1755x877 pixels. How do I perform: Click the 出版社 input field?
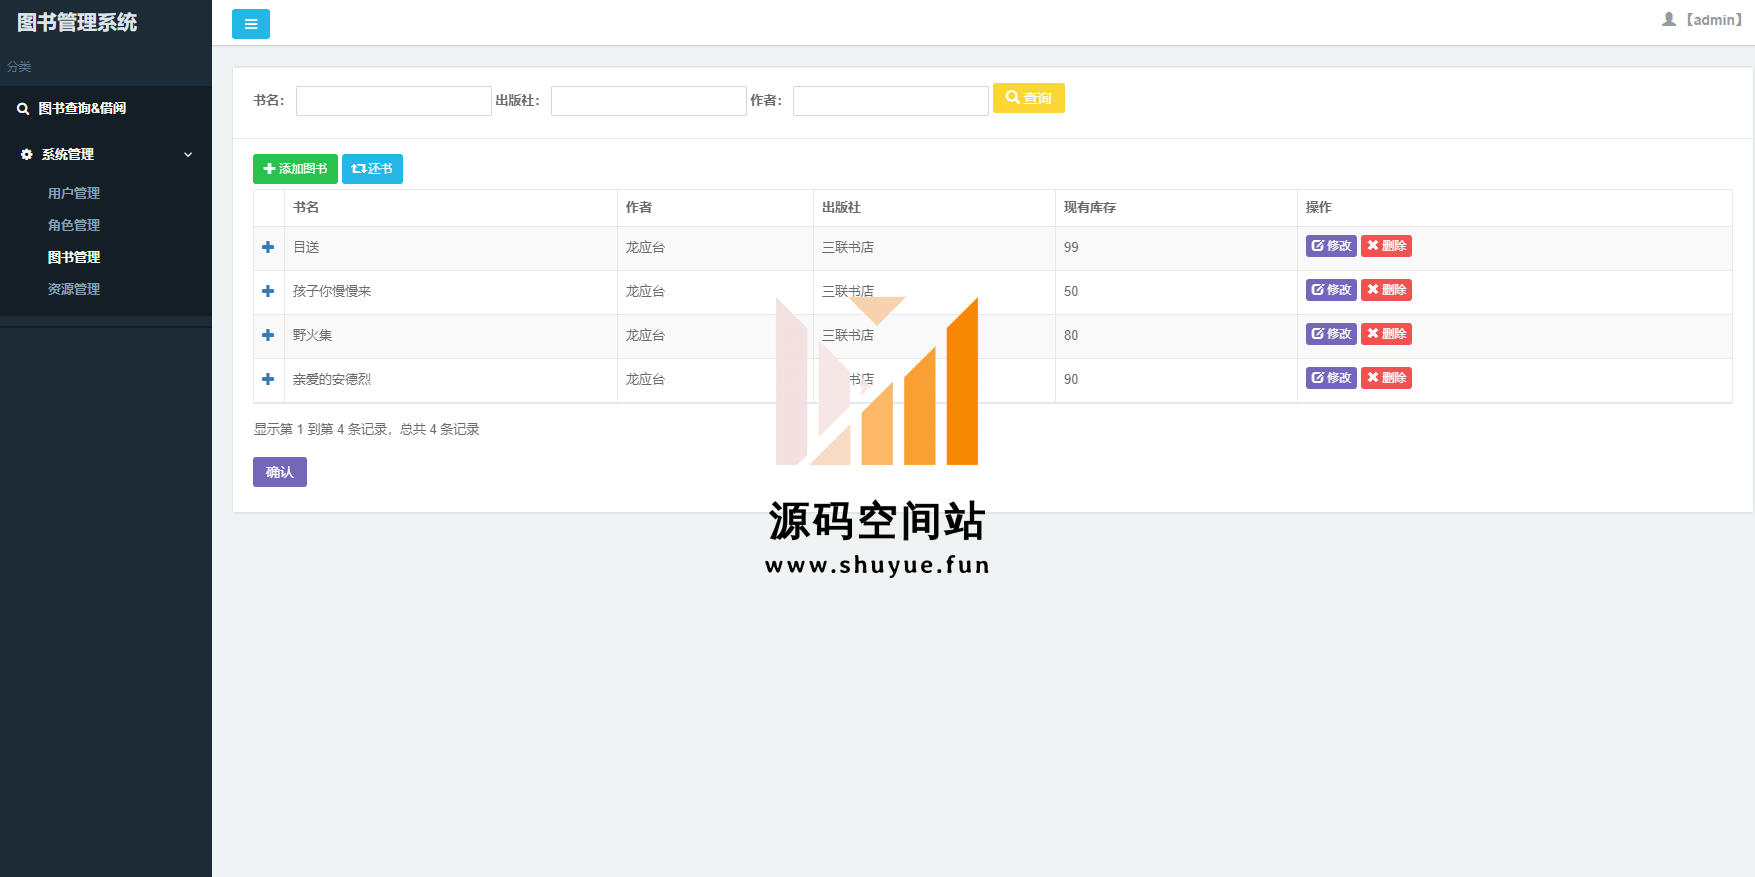pyautogui.click(x=648, y=101)
